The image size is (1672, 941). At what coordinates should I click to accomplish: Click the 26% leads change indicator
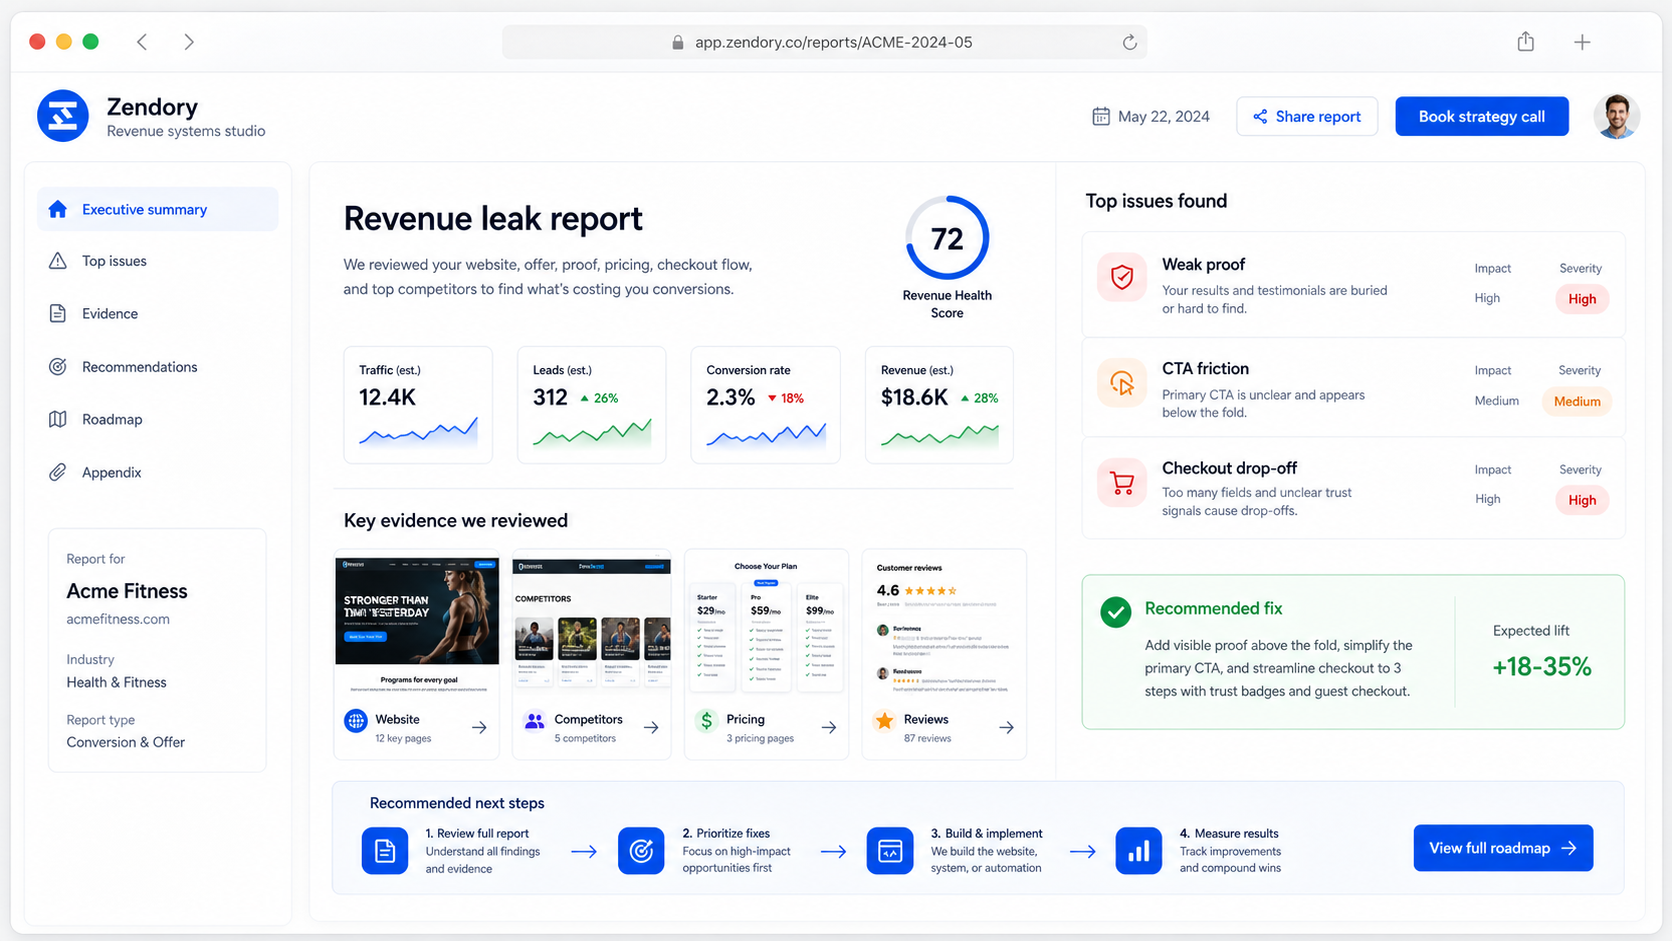pyautogui.click(x=599, y=398)
